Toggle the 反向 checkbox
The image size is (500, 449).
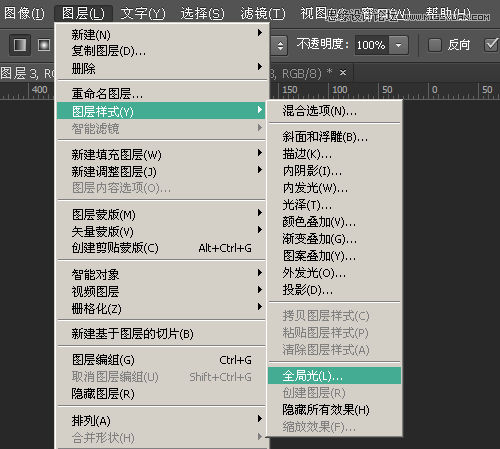[435, 45]
